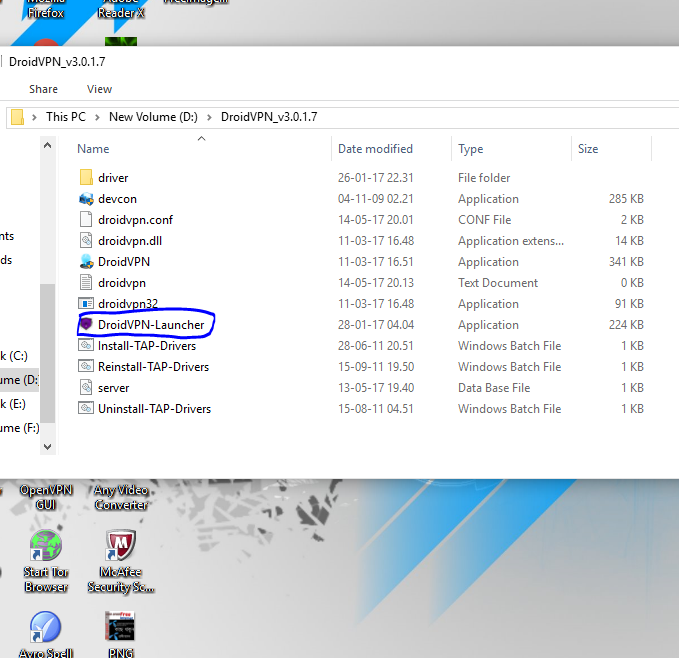Click the File folder type cell
Image resolution: width=679 pixels, height=658 pixels.
click(x=484, y=177)
